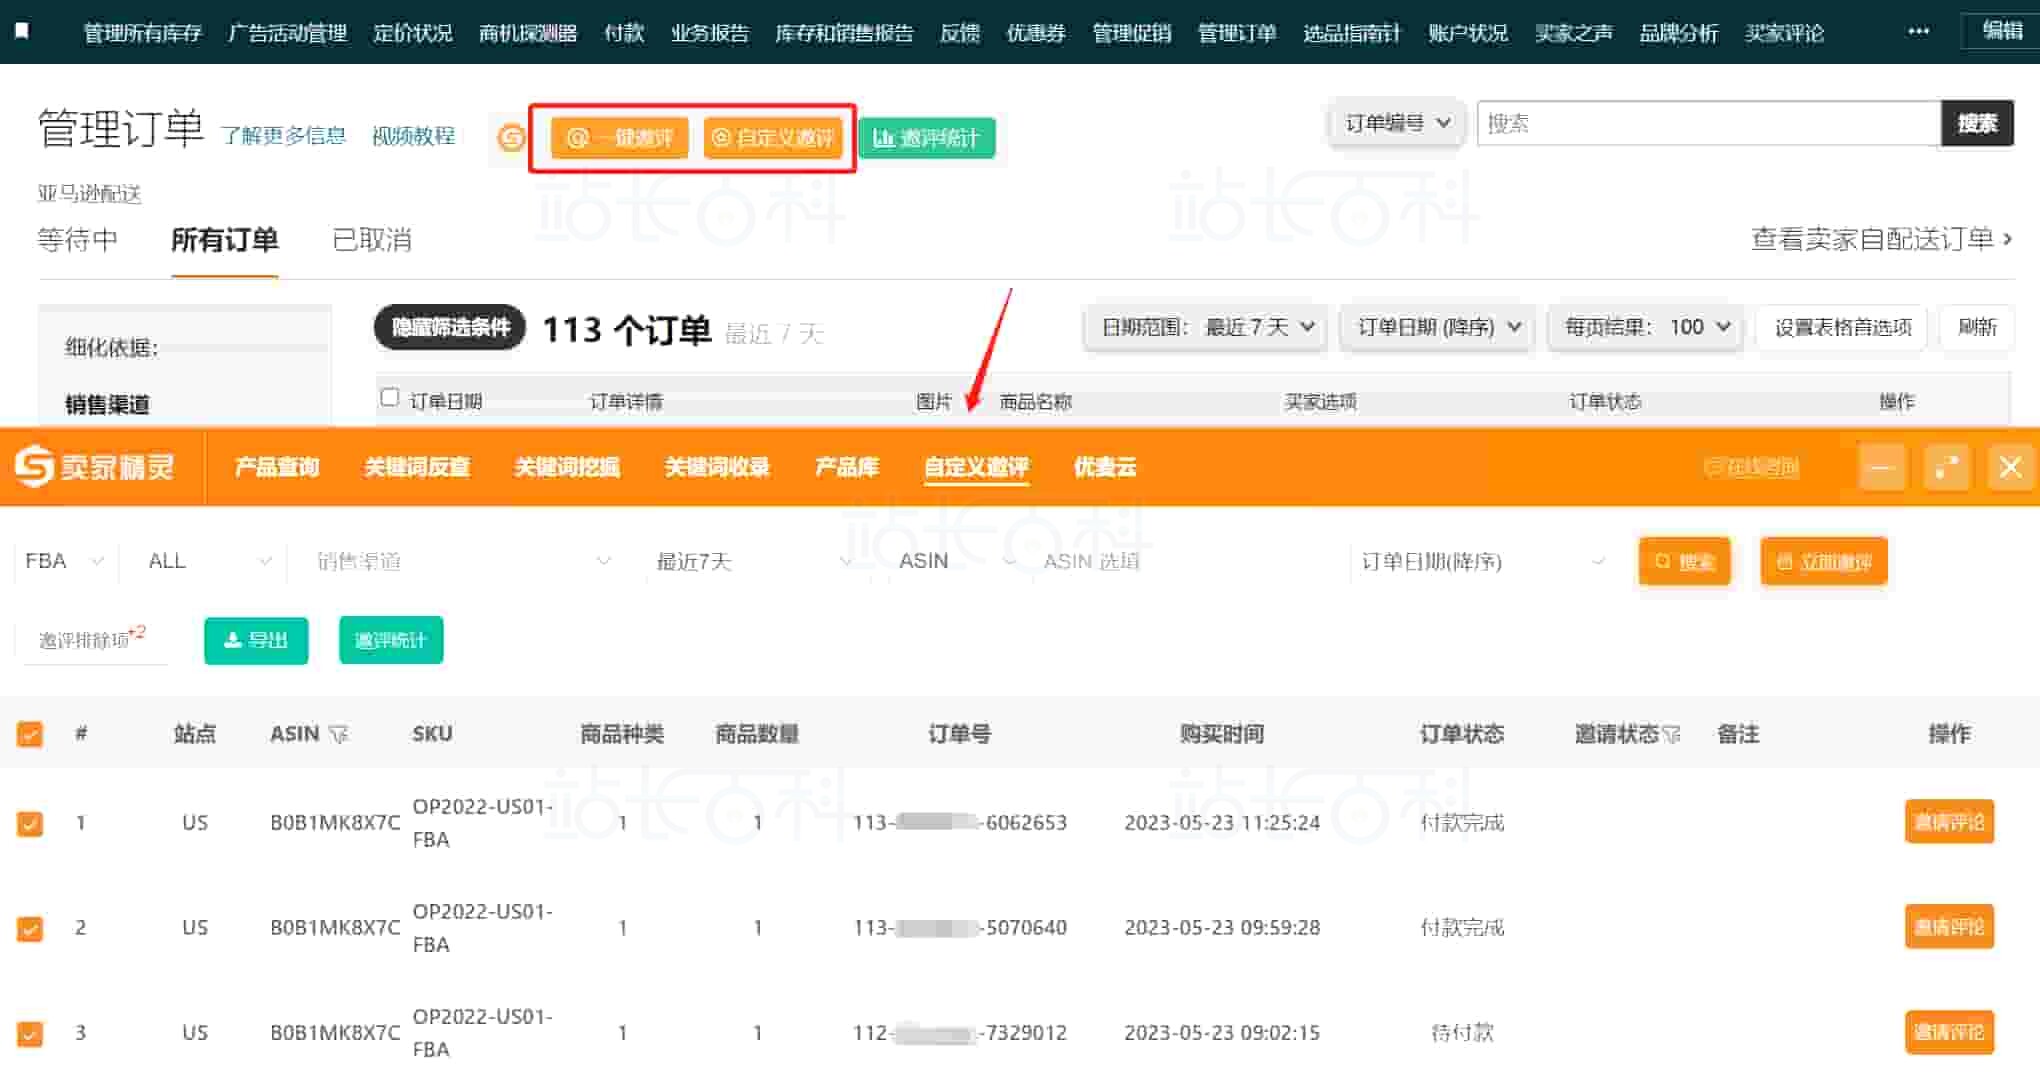
Task: Open the three-dots more menu in top navigation
Action: (x=1918, y=31)
